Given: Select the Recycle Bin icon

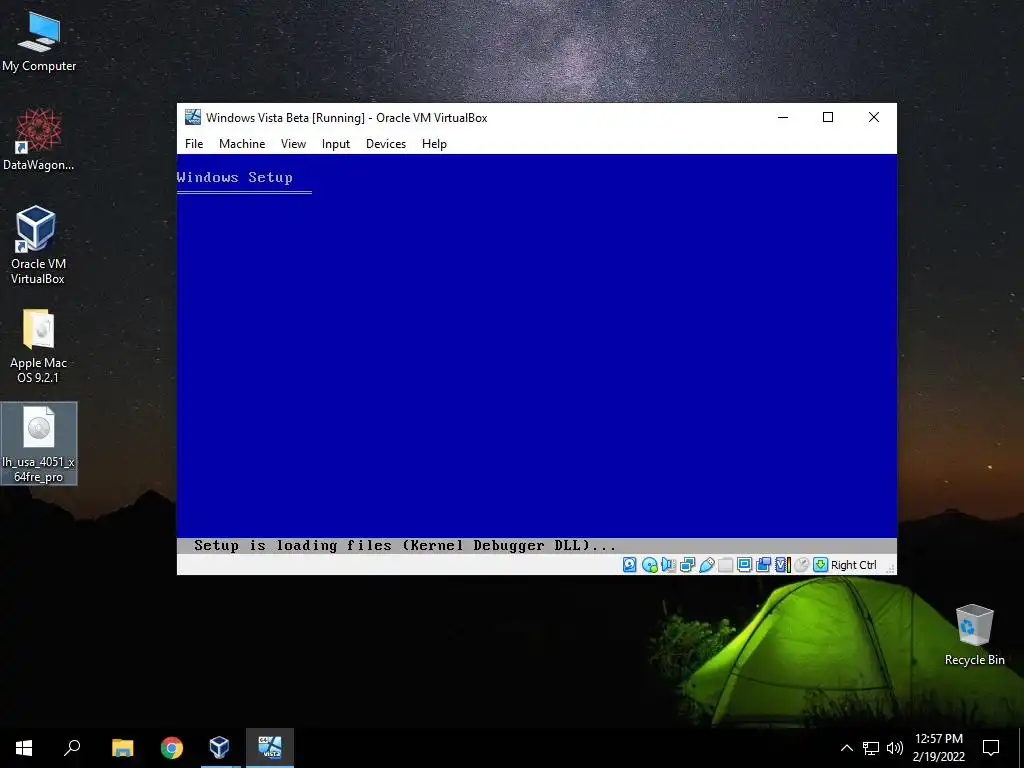Looking at the screenshot, I should point(974,635).
